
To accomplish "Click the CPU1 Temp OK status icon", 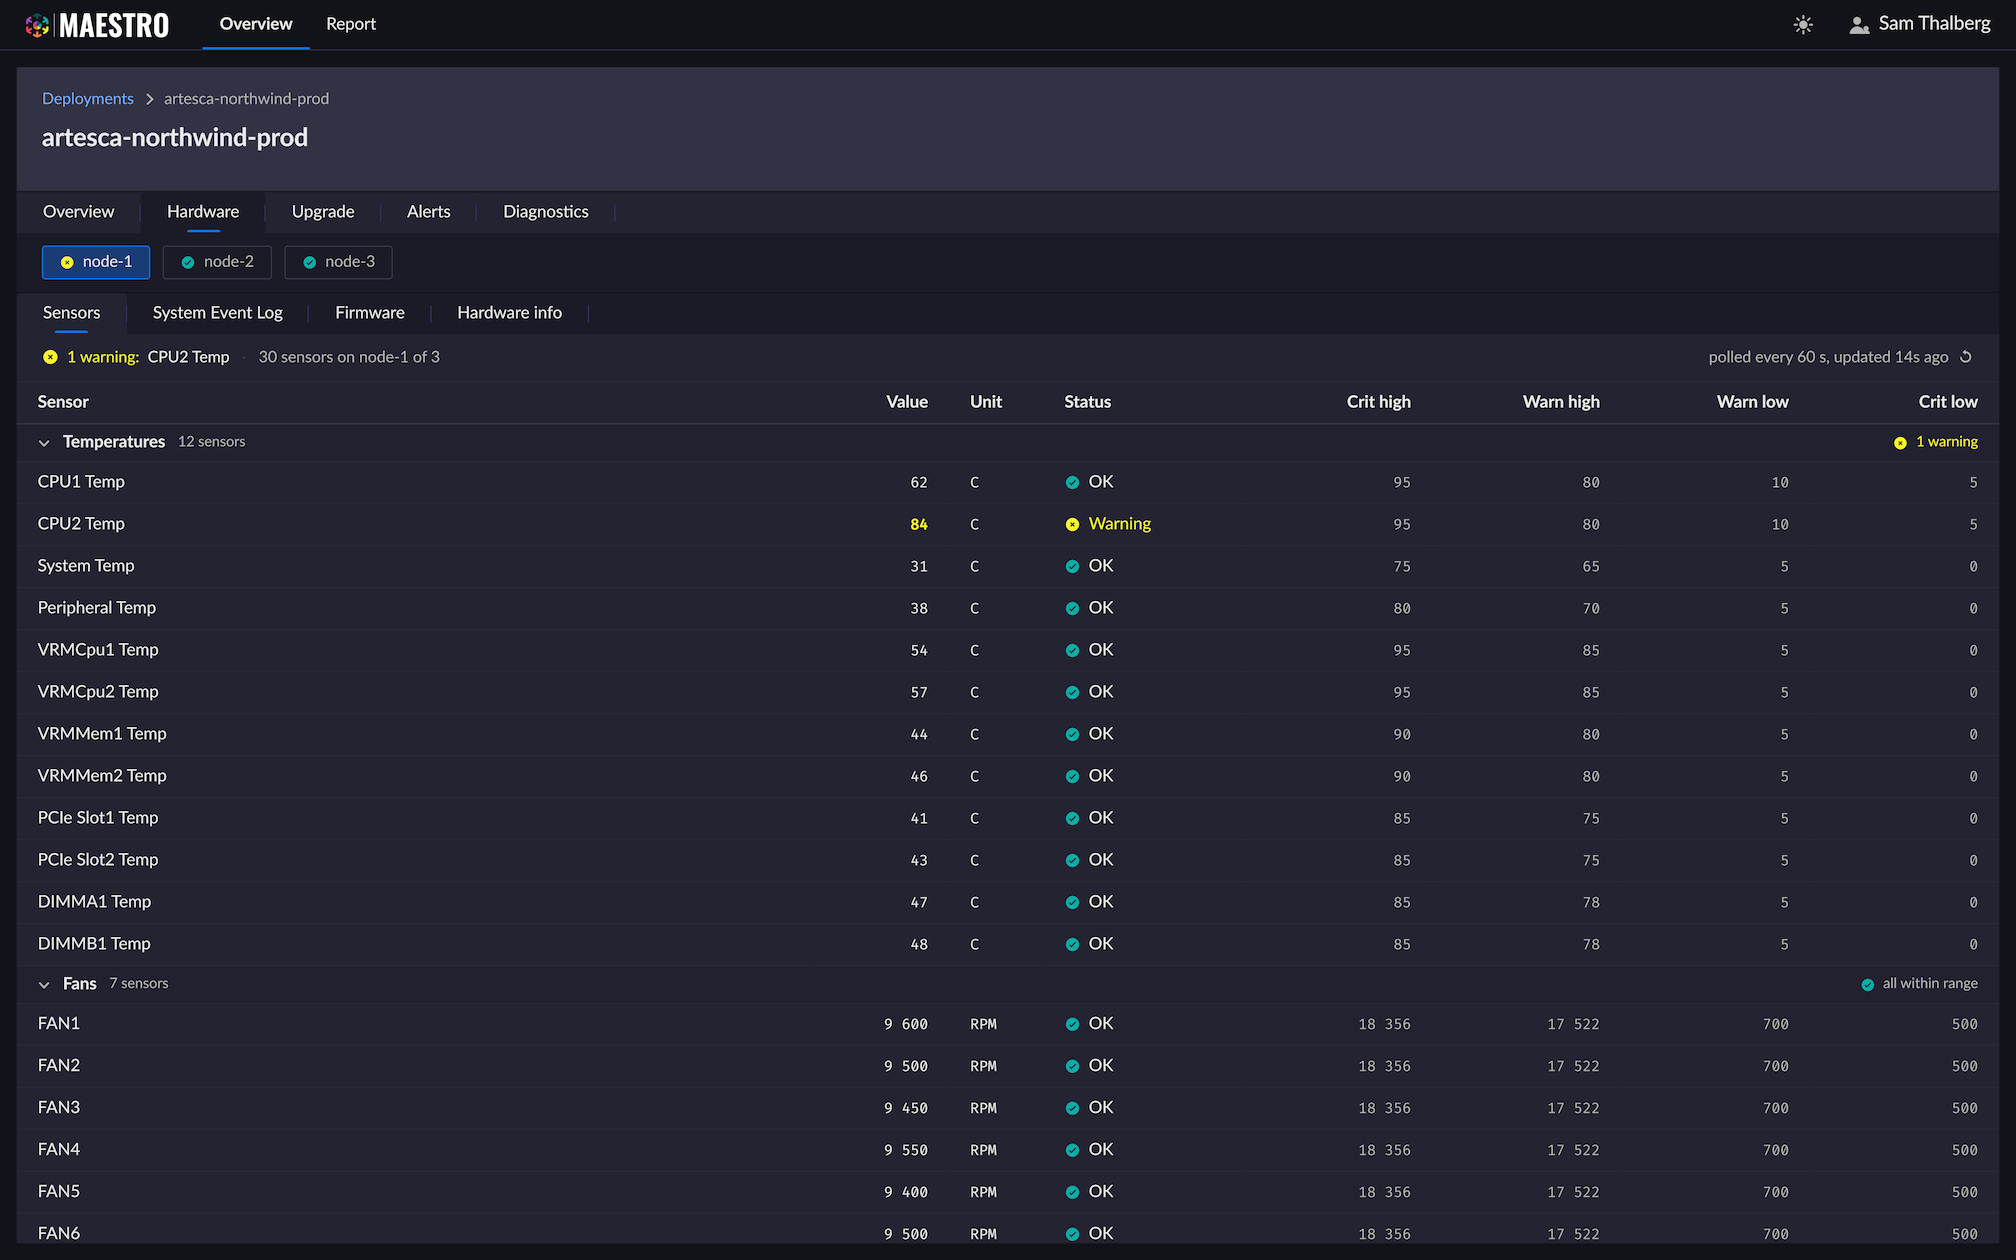I will pyautogui.click(x=1072, y=482).
